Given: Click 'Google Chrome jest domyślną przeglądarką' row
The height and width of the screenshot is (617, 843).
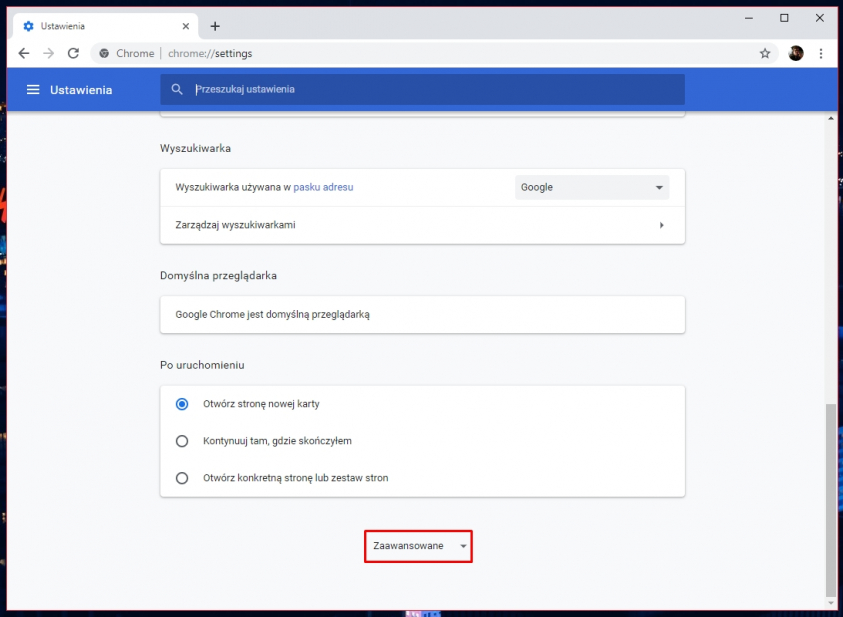Looking at the screenshot, I should 422,314.
